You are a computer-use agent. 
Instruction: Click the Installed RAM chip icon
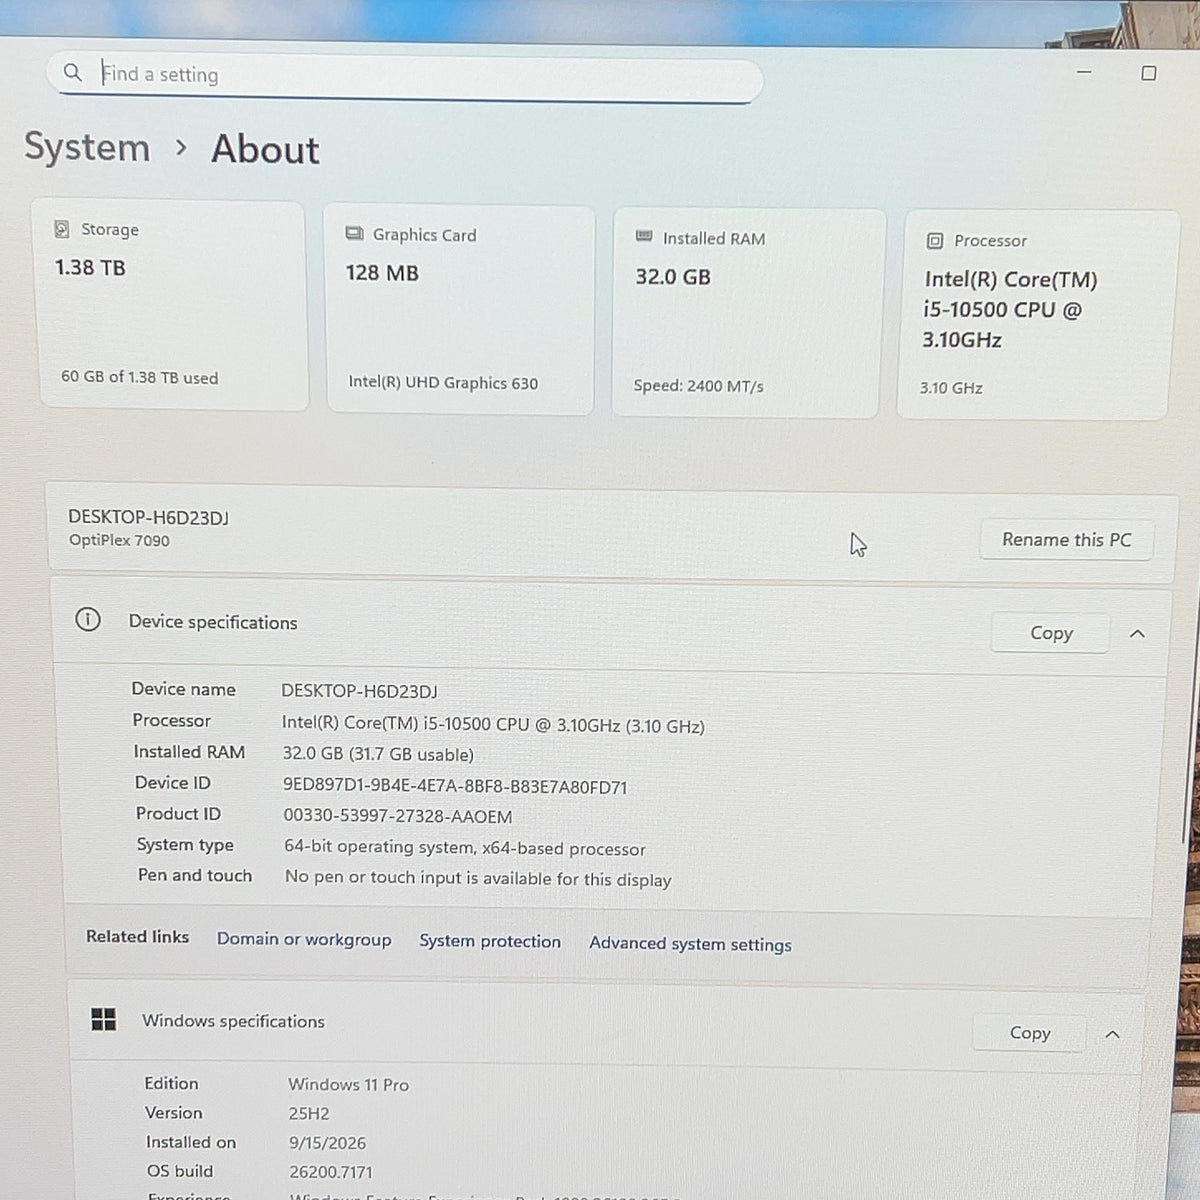(x=644, y=236)
